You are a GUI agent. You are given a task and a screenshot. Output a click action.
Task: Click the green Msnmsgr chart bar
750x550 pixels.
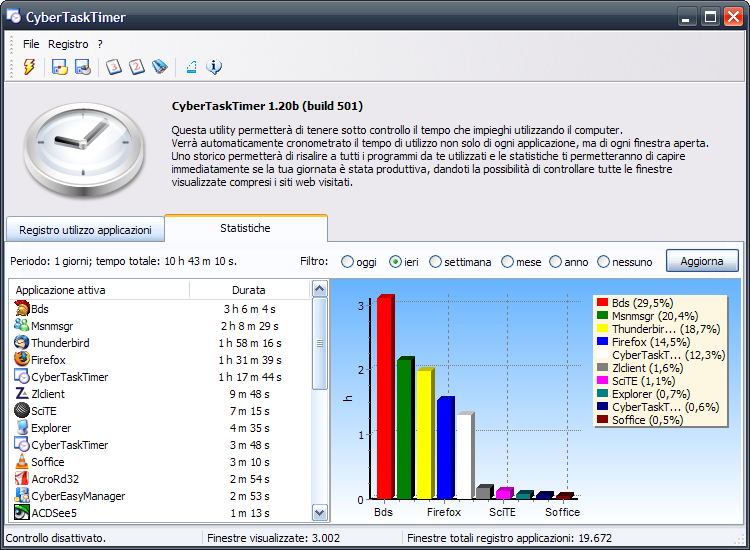(405, 428)
